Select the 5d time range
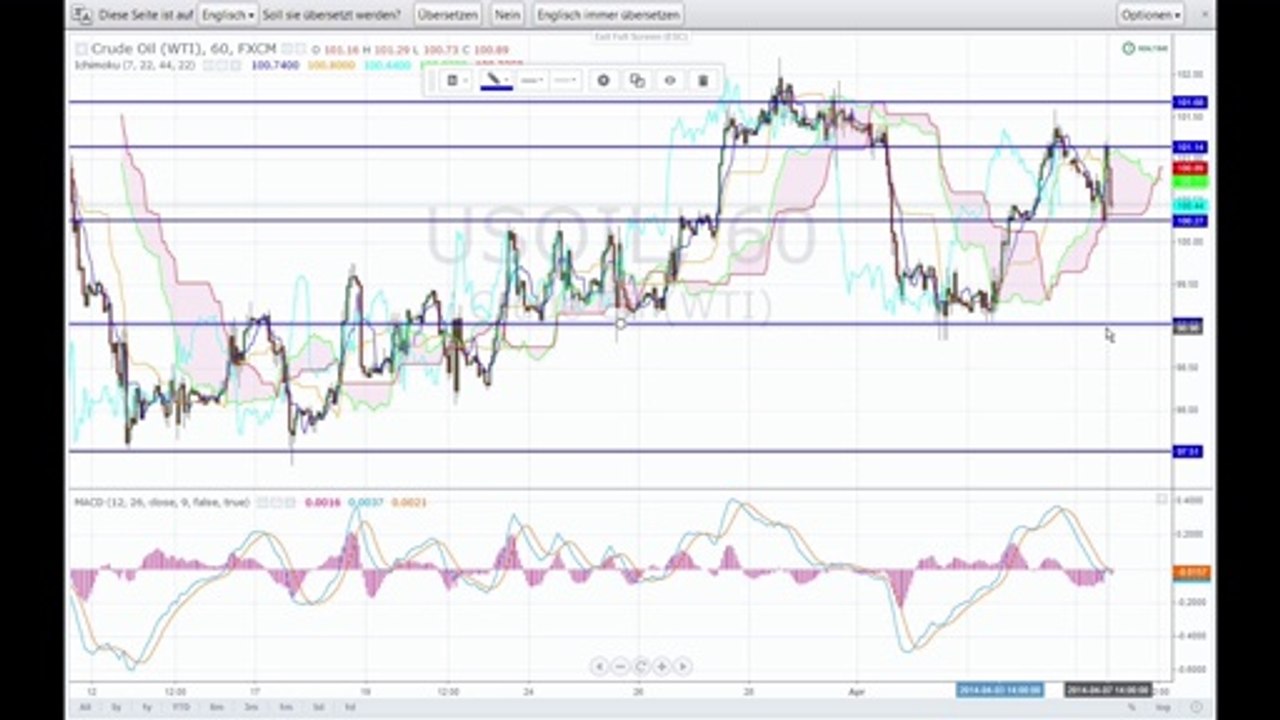Image resolution: width=1280 pixels, height=720 pixels. point(318,707)
